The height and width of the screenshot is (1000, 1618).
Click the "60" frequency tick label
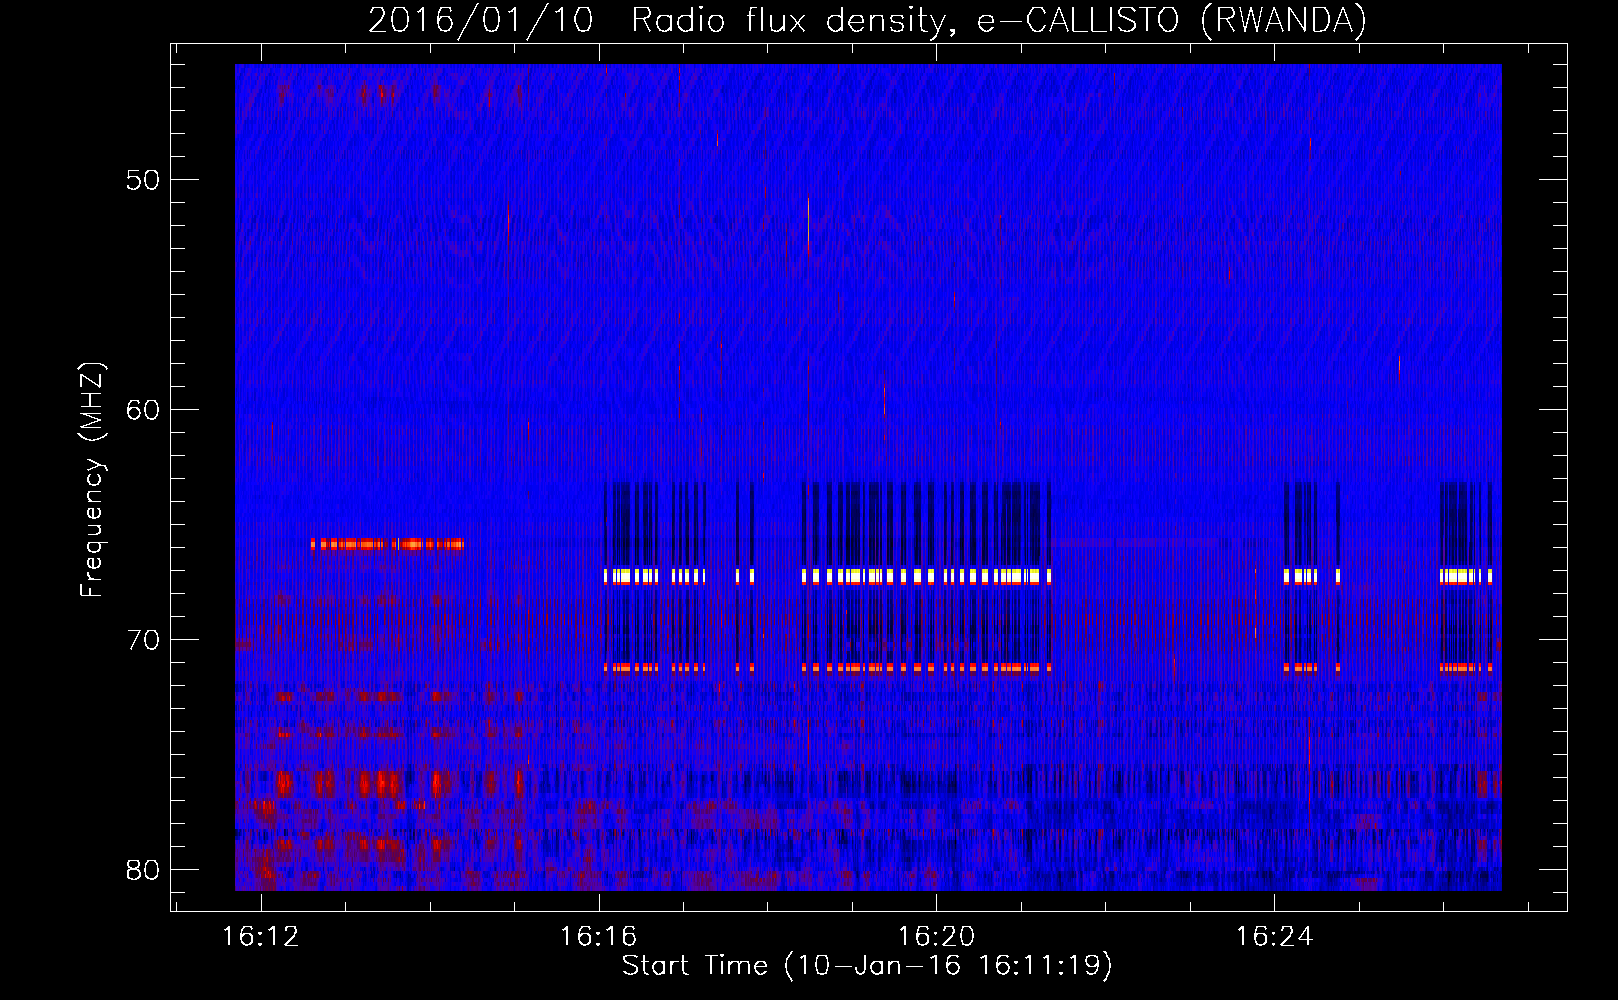coord(143,410)
